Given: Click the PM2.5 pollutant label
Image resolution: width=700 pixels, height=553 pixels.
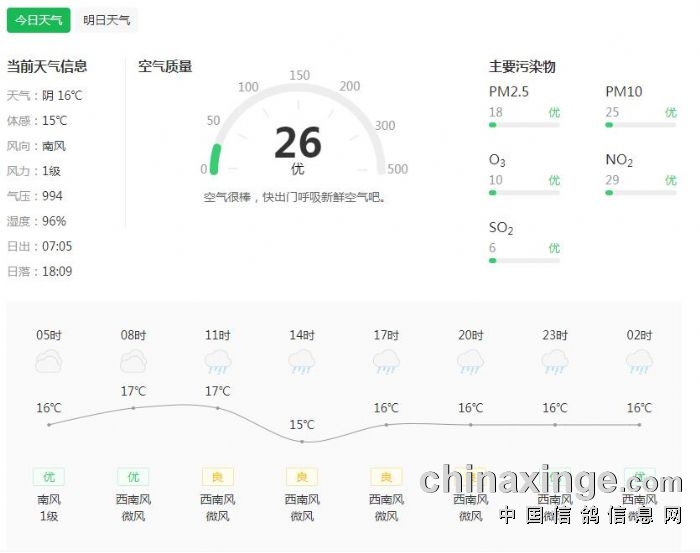Looking at the screenshot, I should pyautogui.click(x=508, y=91).
